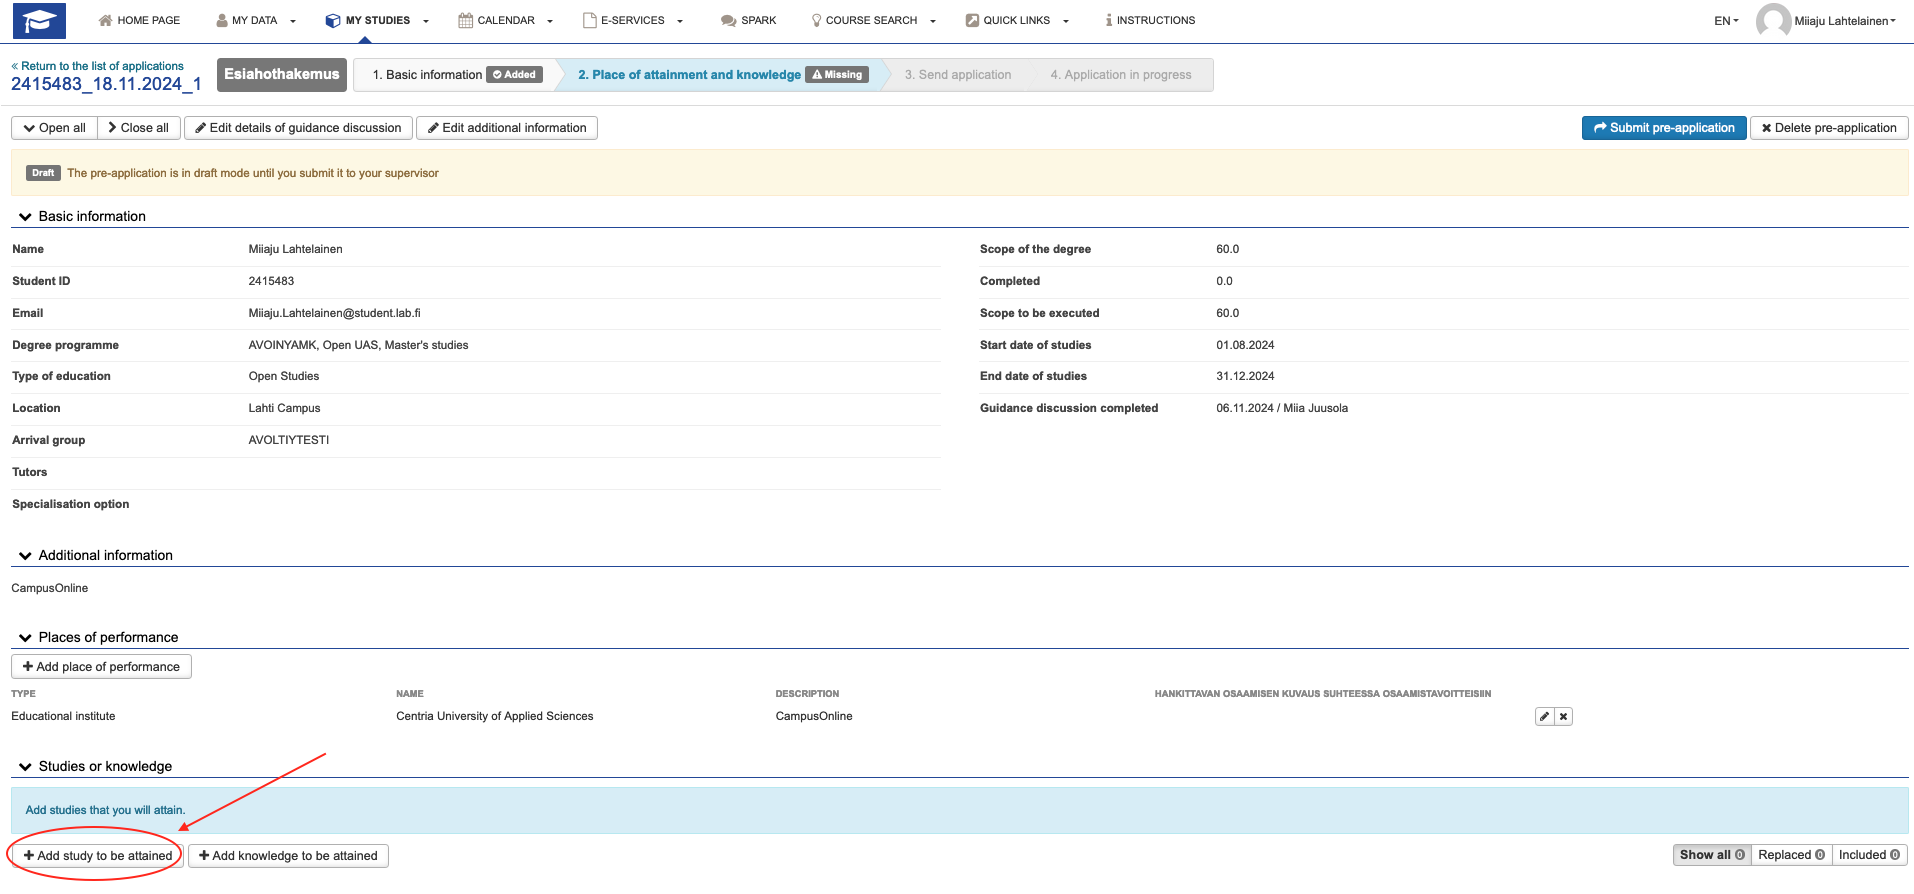Open My Studies menu
This screenshot has width=1914, height=894.
coord(377,21)
